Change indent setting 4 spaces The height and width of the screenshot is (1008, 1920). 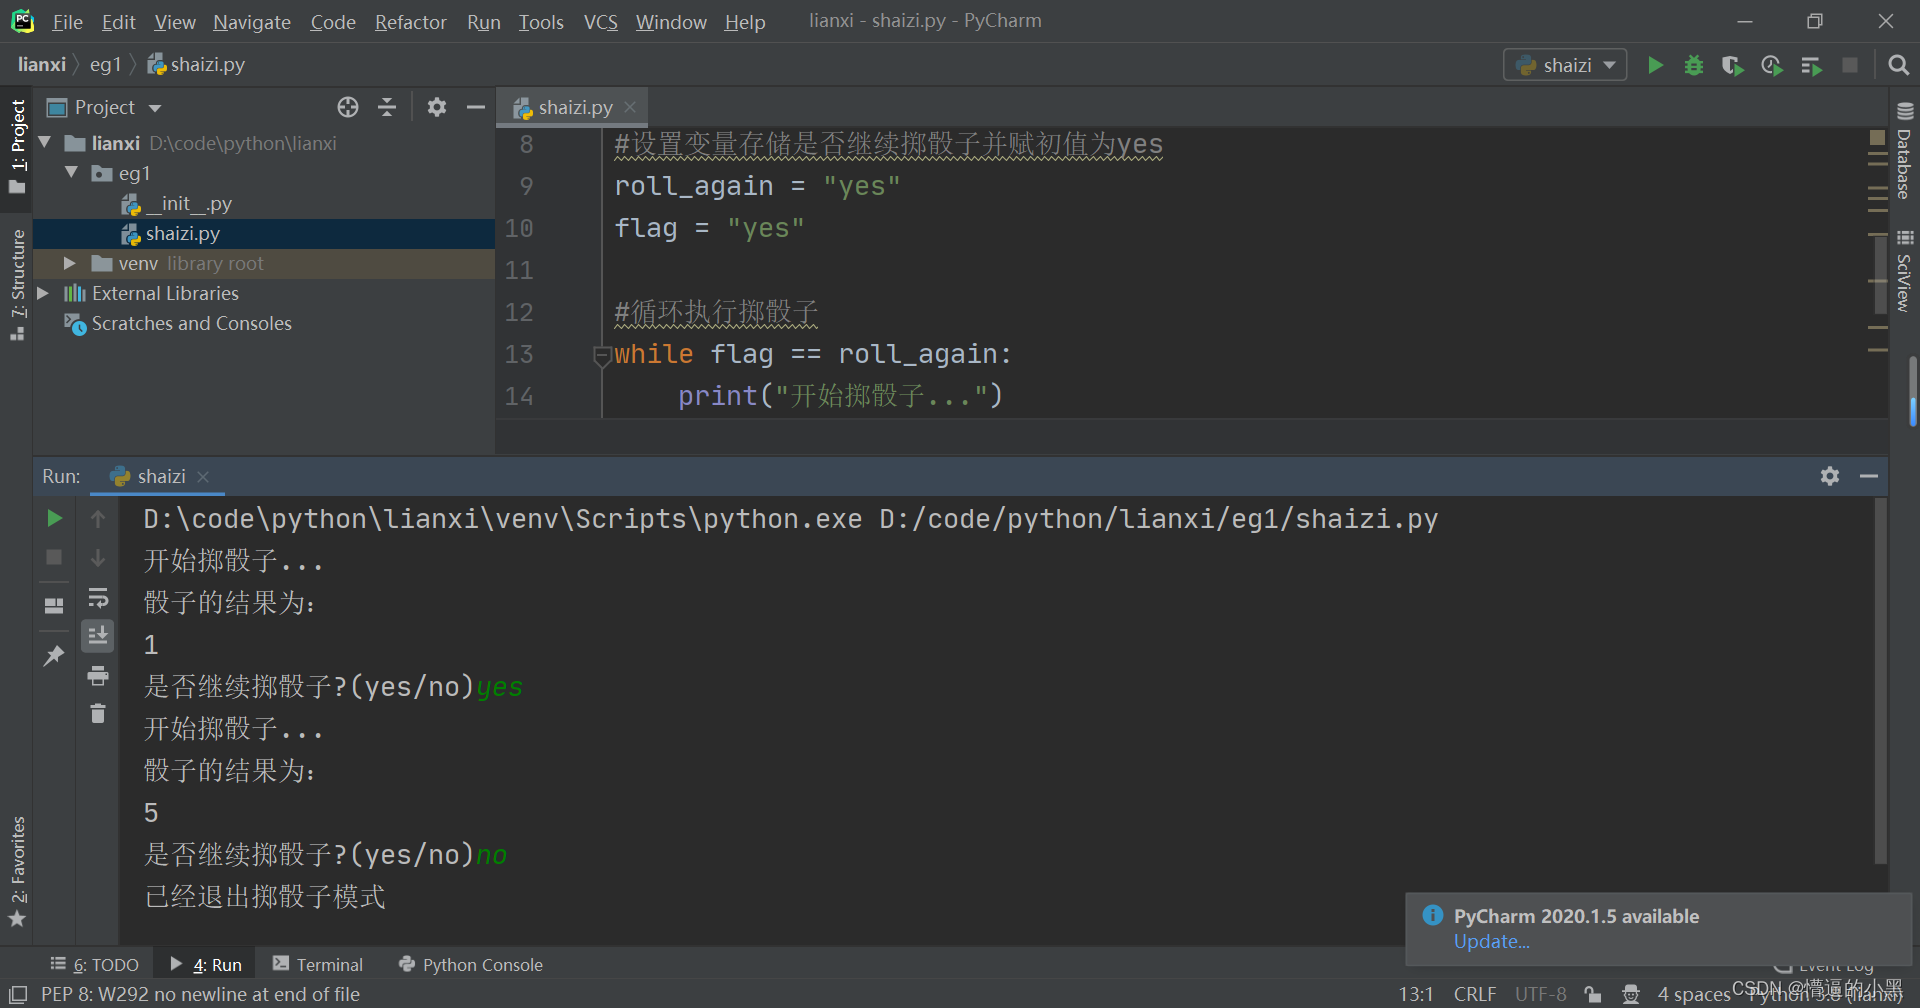pyautogui.click(x=1693, y=994)
